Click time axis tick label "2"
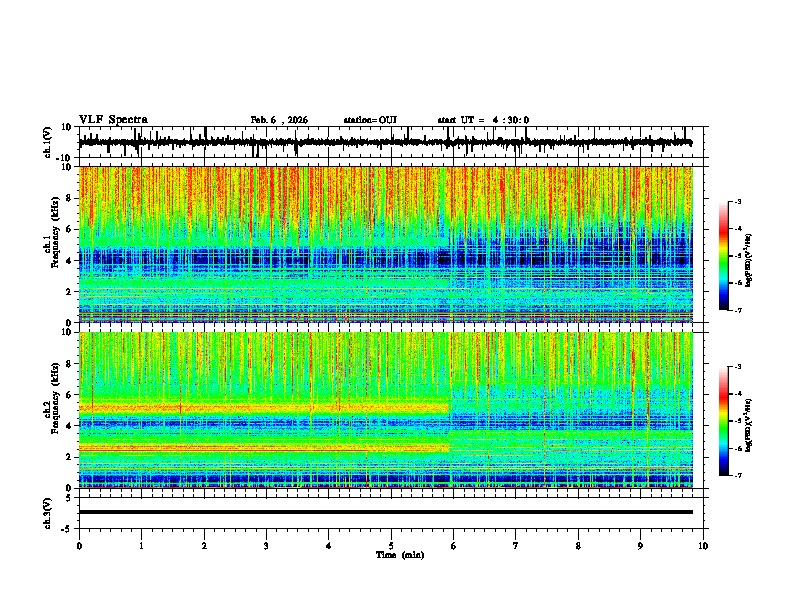The image size is (792, 612). point(204,546)
